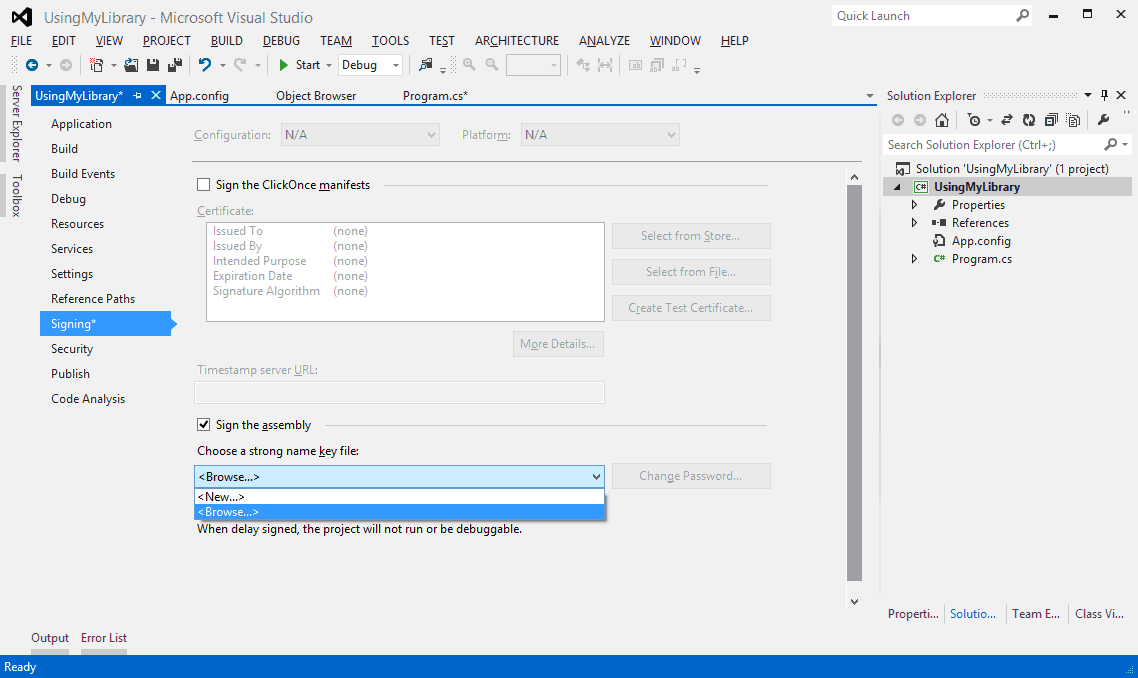Viewport: 1138px width, 678px height.
Task: Collapse the UsingMyLibrary project node
Action: point(899,186)
